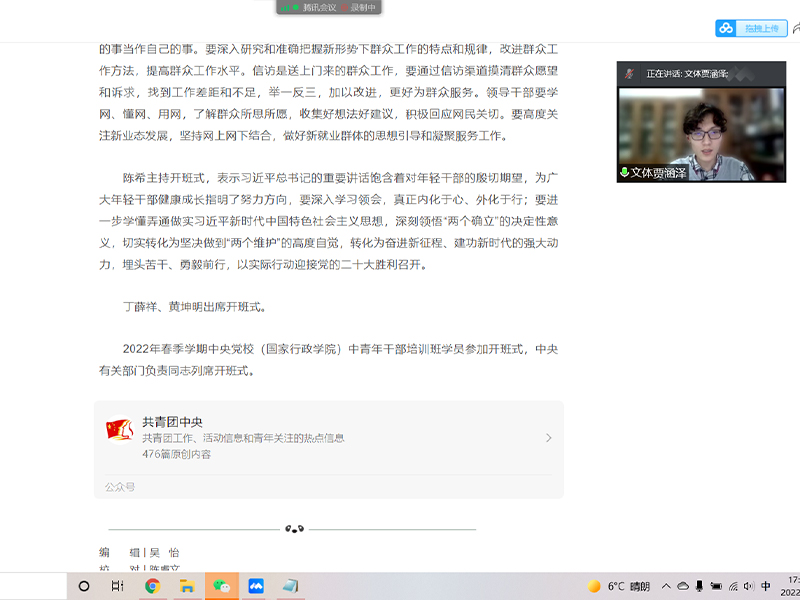Open the notepad app icon in taskbar

coord(290,586)
